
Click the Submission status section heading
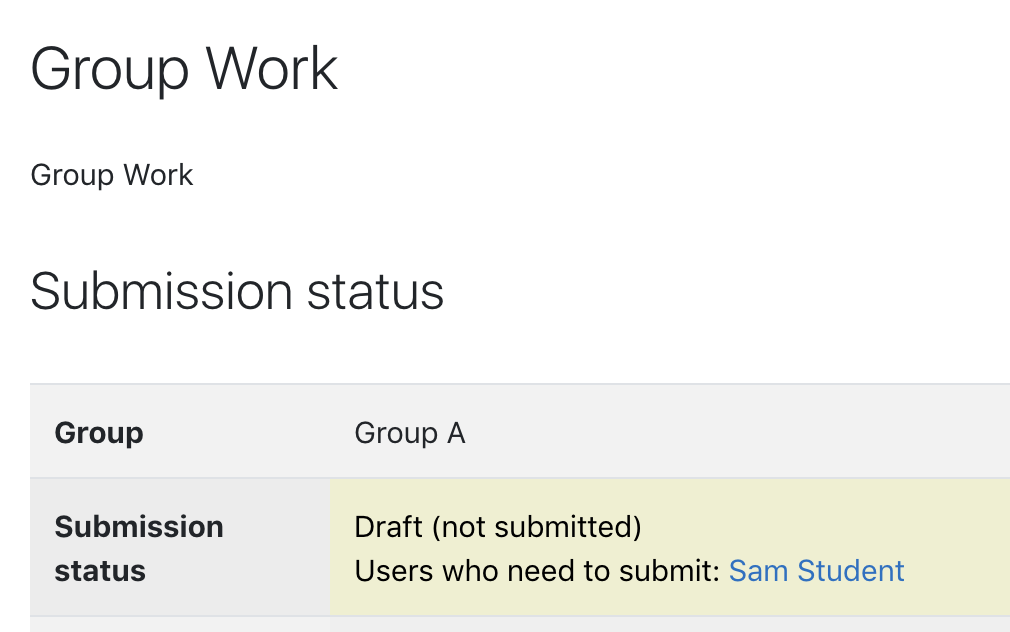tap(237, 292)
